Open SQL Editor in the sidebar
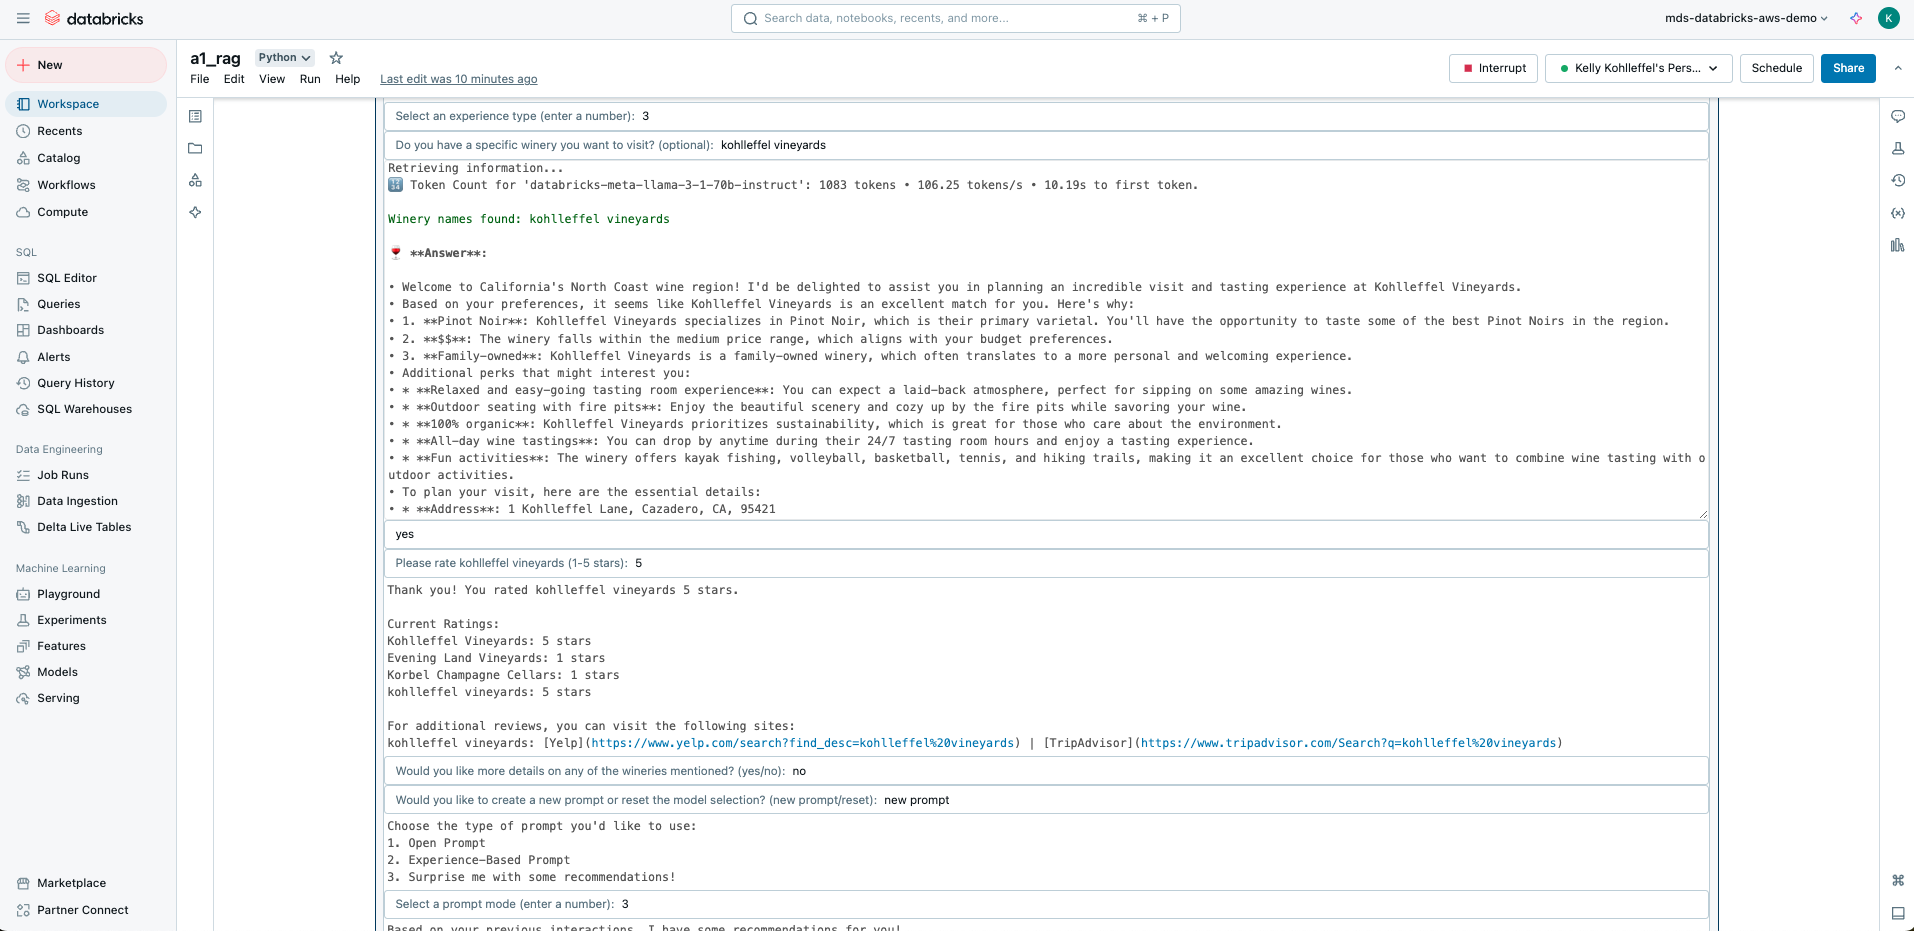This screenshot has height=931, width=1914. (86, 278)
